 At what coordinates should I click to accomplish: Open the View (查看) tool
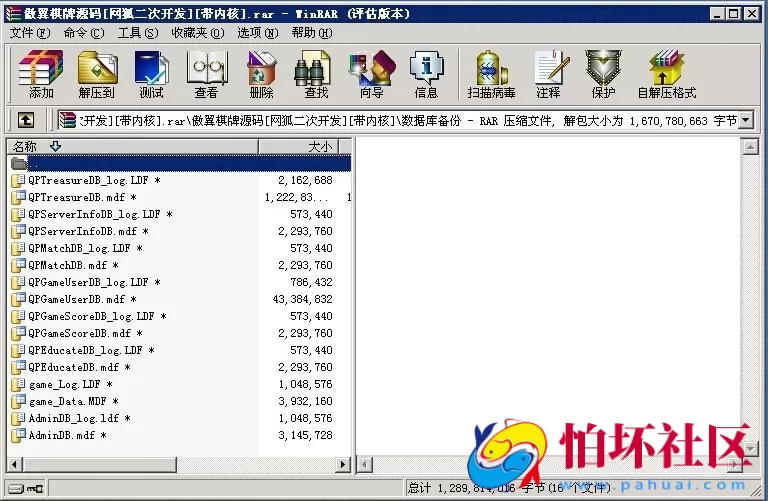click(x=206, y=74)
